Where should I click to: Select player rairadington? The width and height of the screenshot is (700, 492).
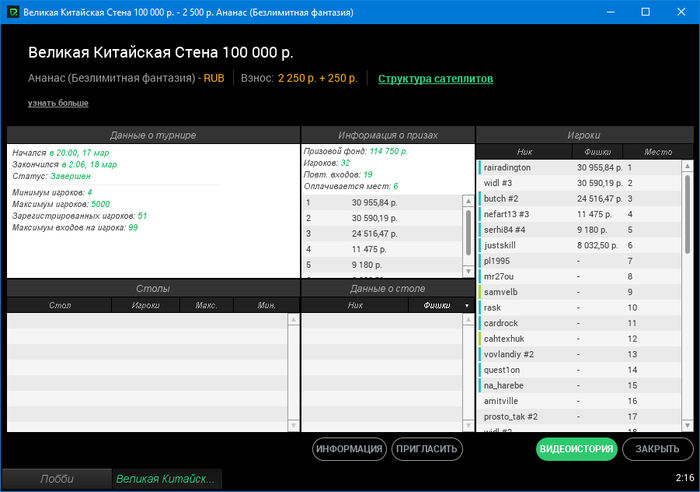579,167
